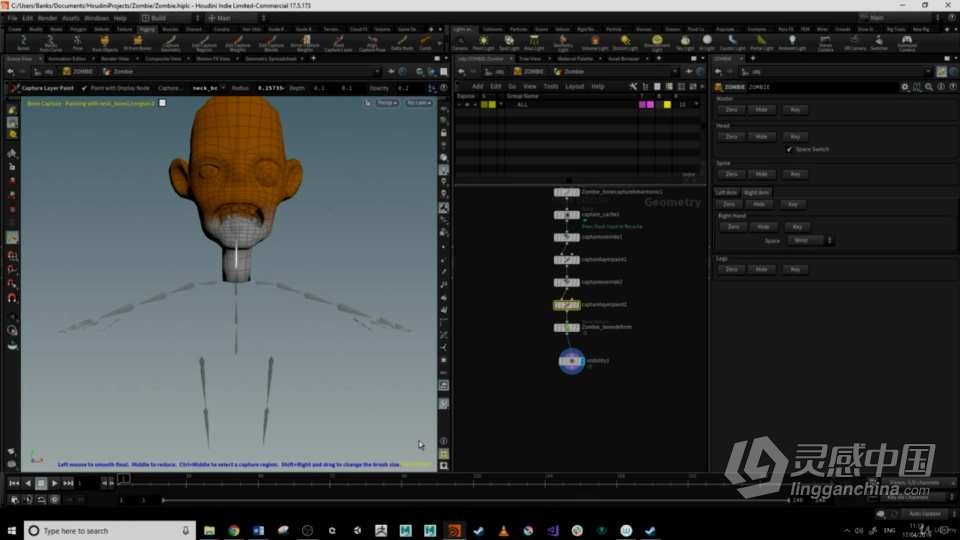The image size is (960, 540).
Task: Toggle real-time playback clock icon under the play controls
Action: click(54, 500)
